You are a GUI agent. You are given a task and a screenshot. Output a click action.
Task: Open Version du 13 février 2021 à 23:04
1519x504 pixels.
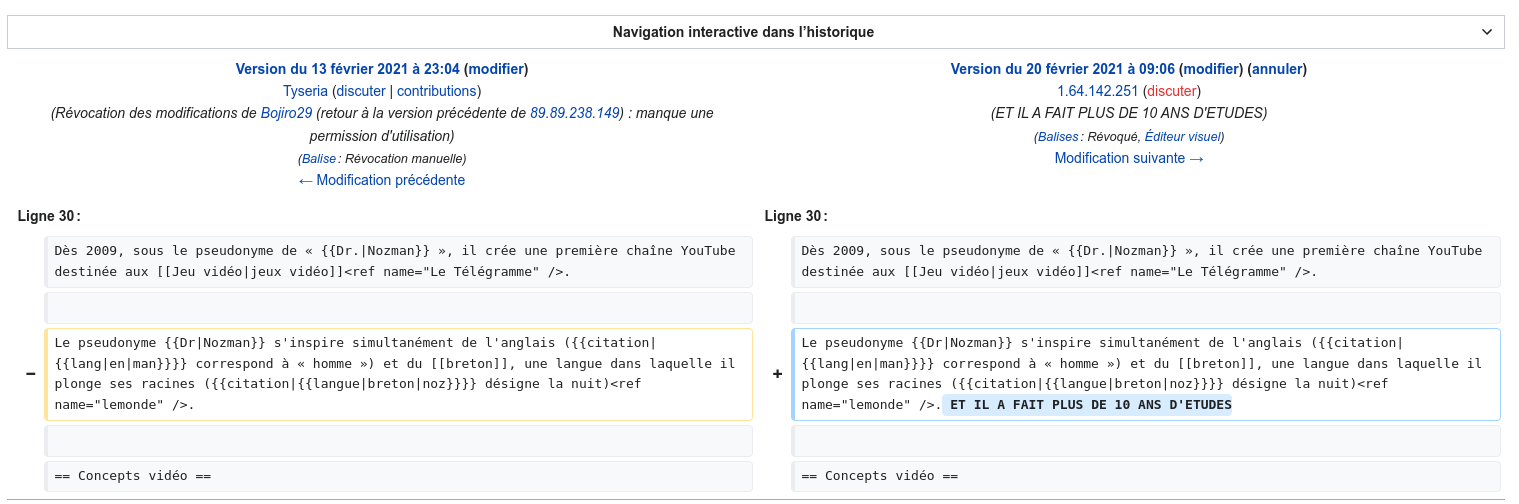tap(347, 69)
